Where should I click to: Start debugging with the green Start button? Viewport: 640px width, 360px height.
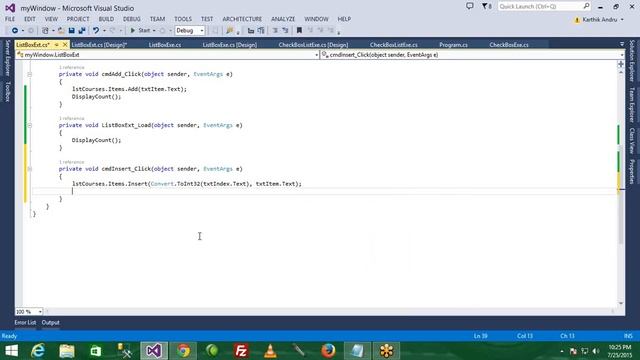click(140, 31)
